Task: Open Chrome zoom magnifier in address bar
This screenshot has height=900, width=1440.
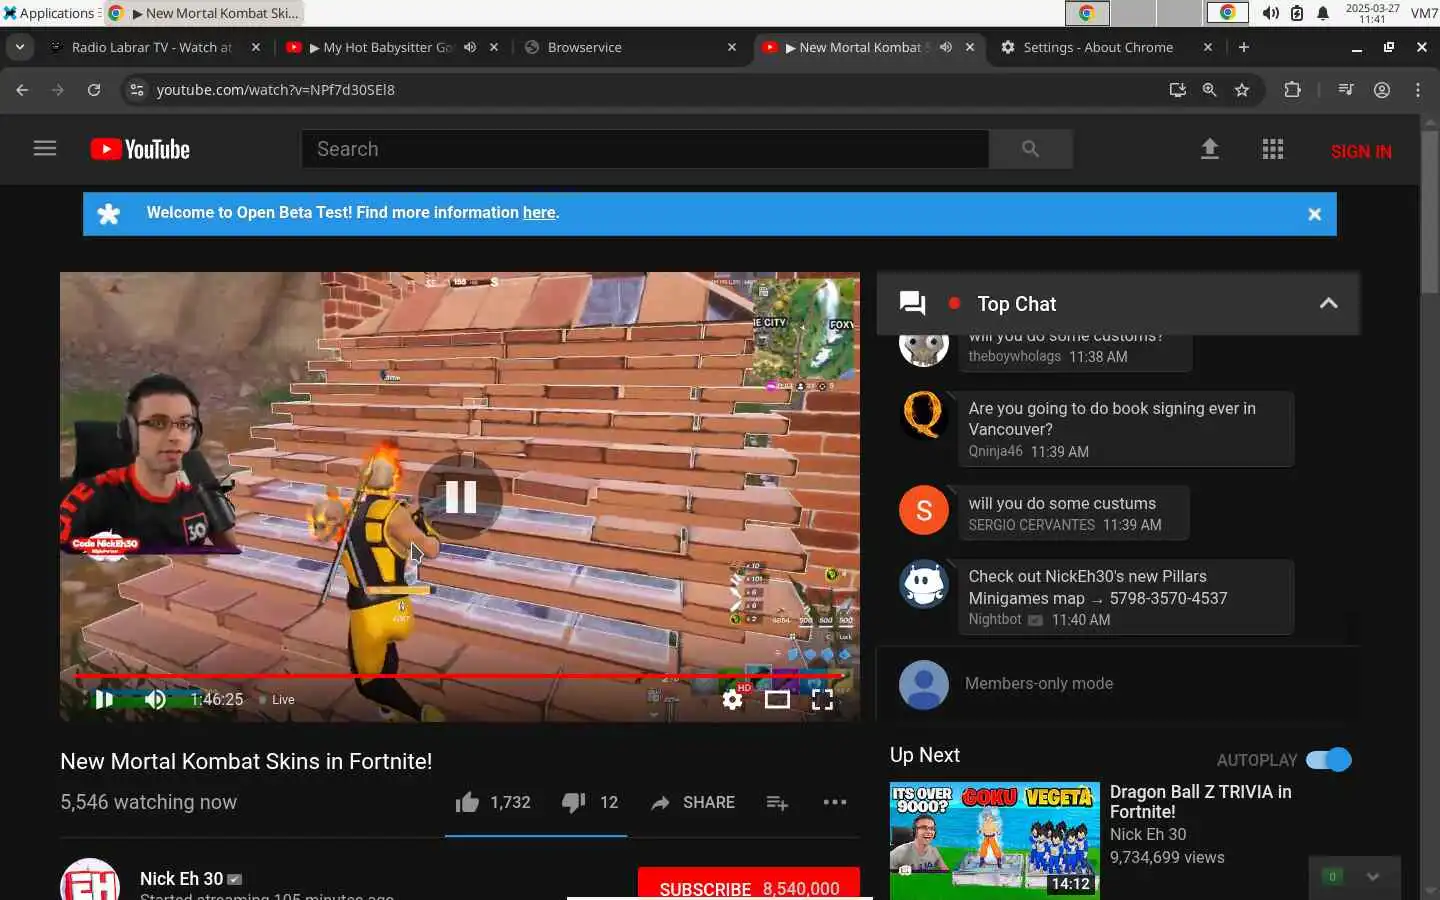Action: [1210, 90]
